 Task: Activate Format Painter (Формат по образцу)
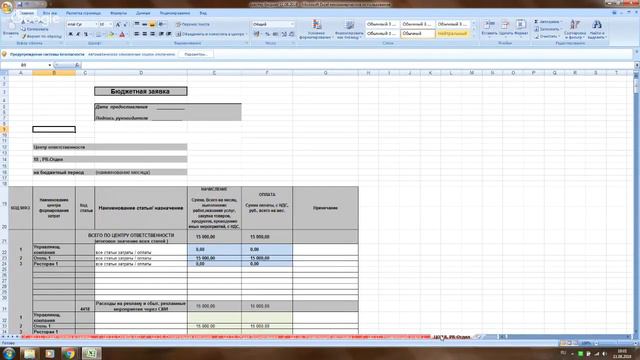coord(41,36)
